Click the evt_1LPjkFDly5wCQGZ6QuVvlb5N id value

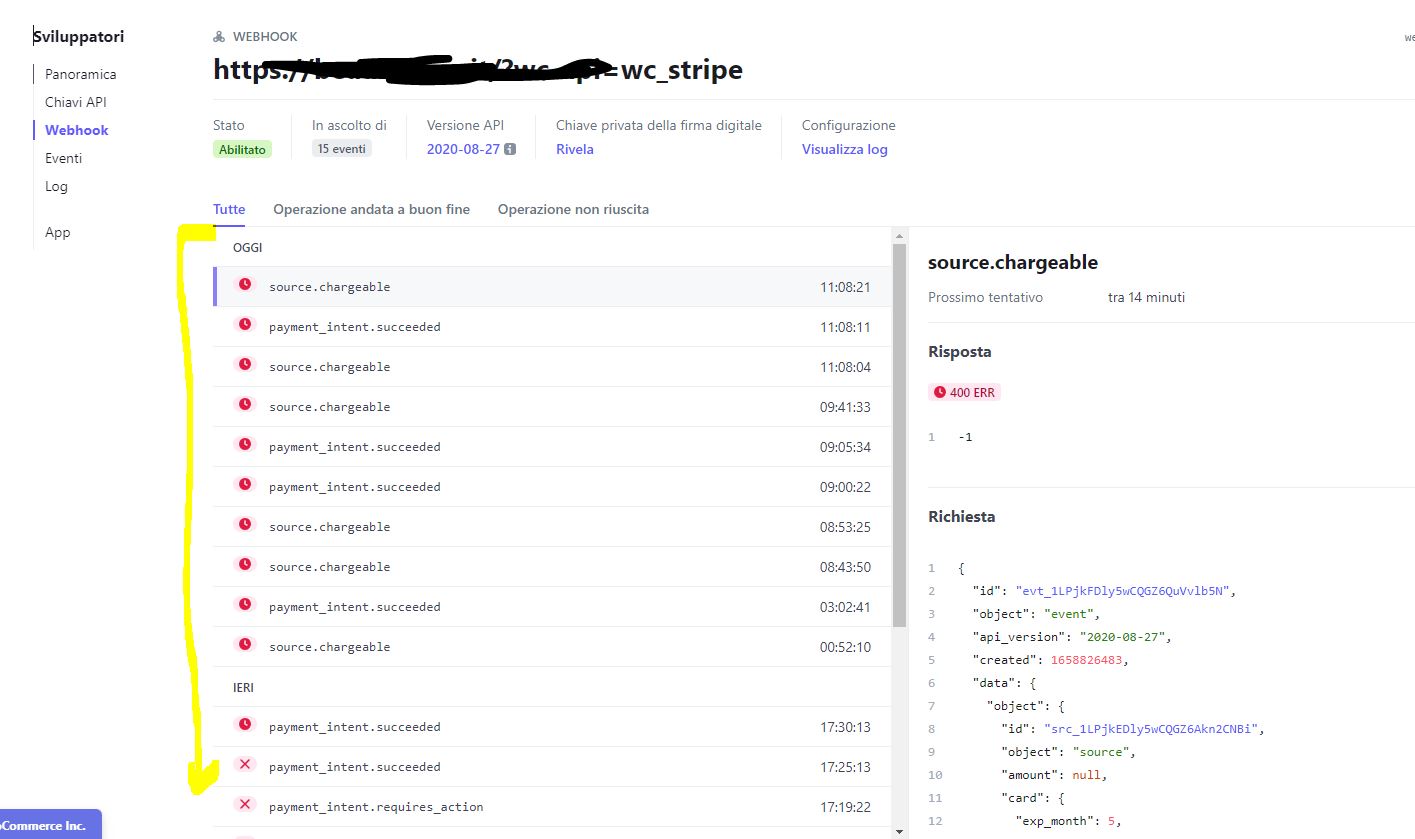1123,590
